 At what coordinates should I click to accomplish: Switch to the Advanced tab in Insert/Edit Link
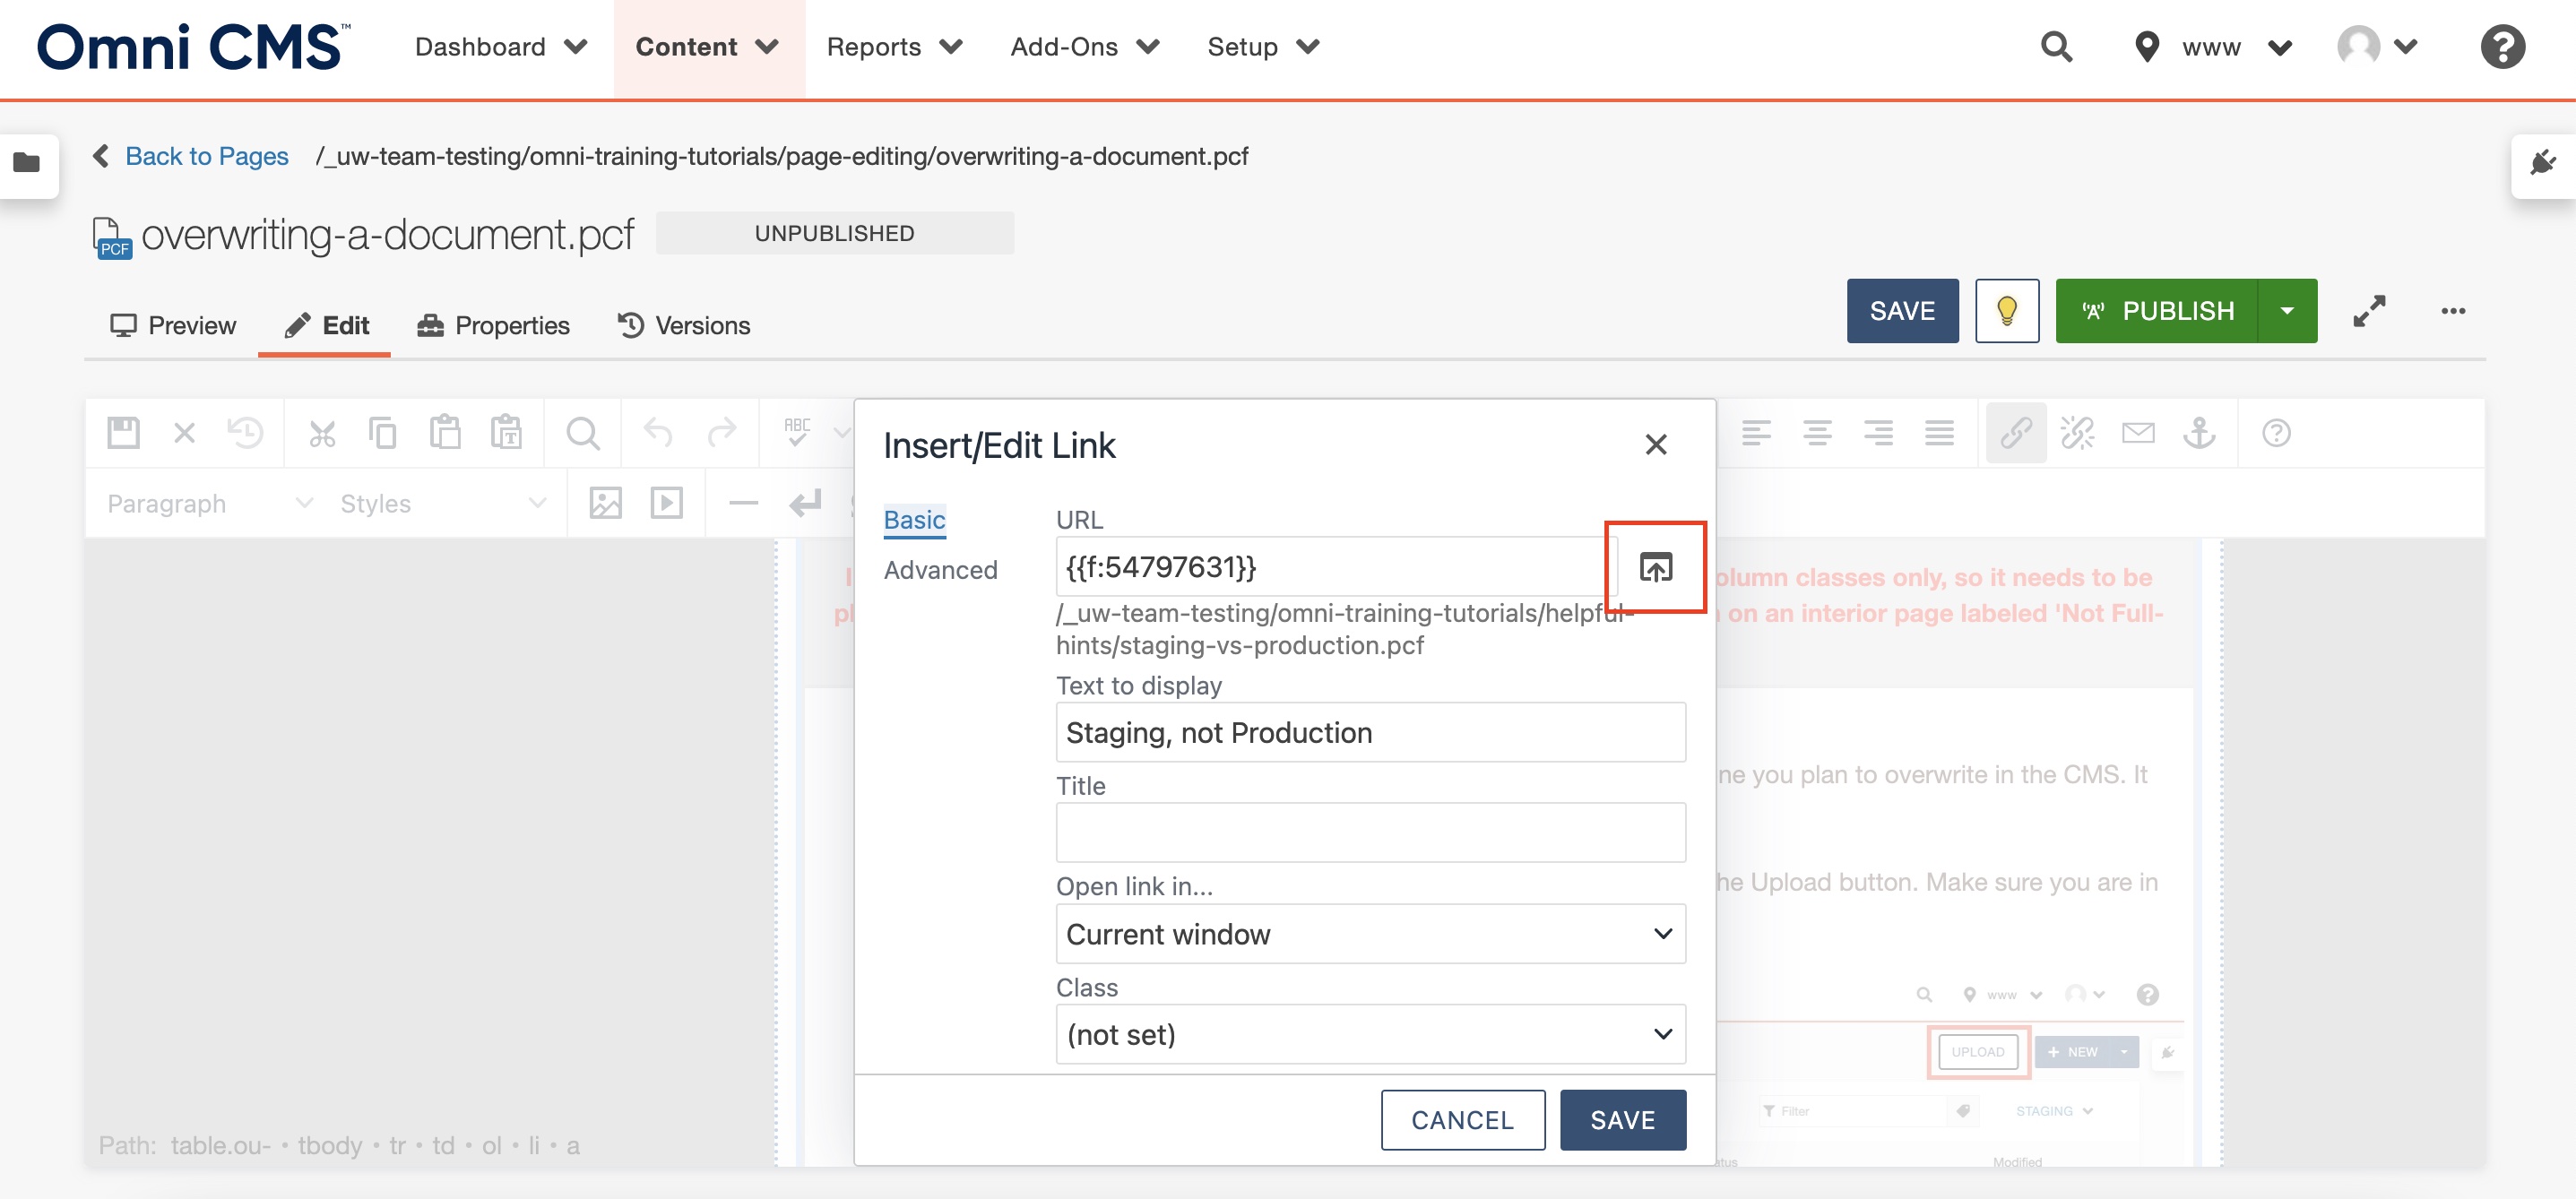(941, 570)
